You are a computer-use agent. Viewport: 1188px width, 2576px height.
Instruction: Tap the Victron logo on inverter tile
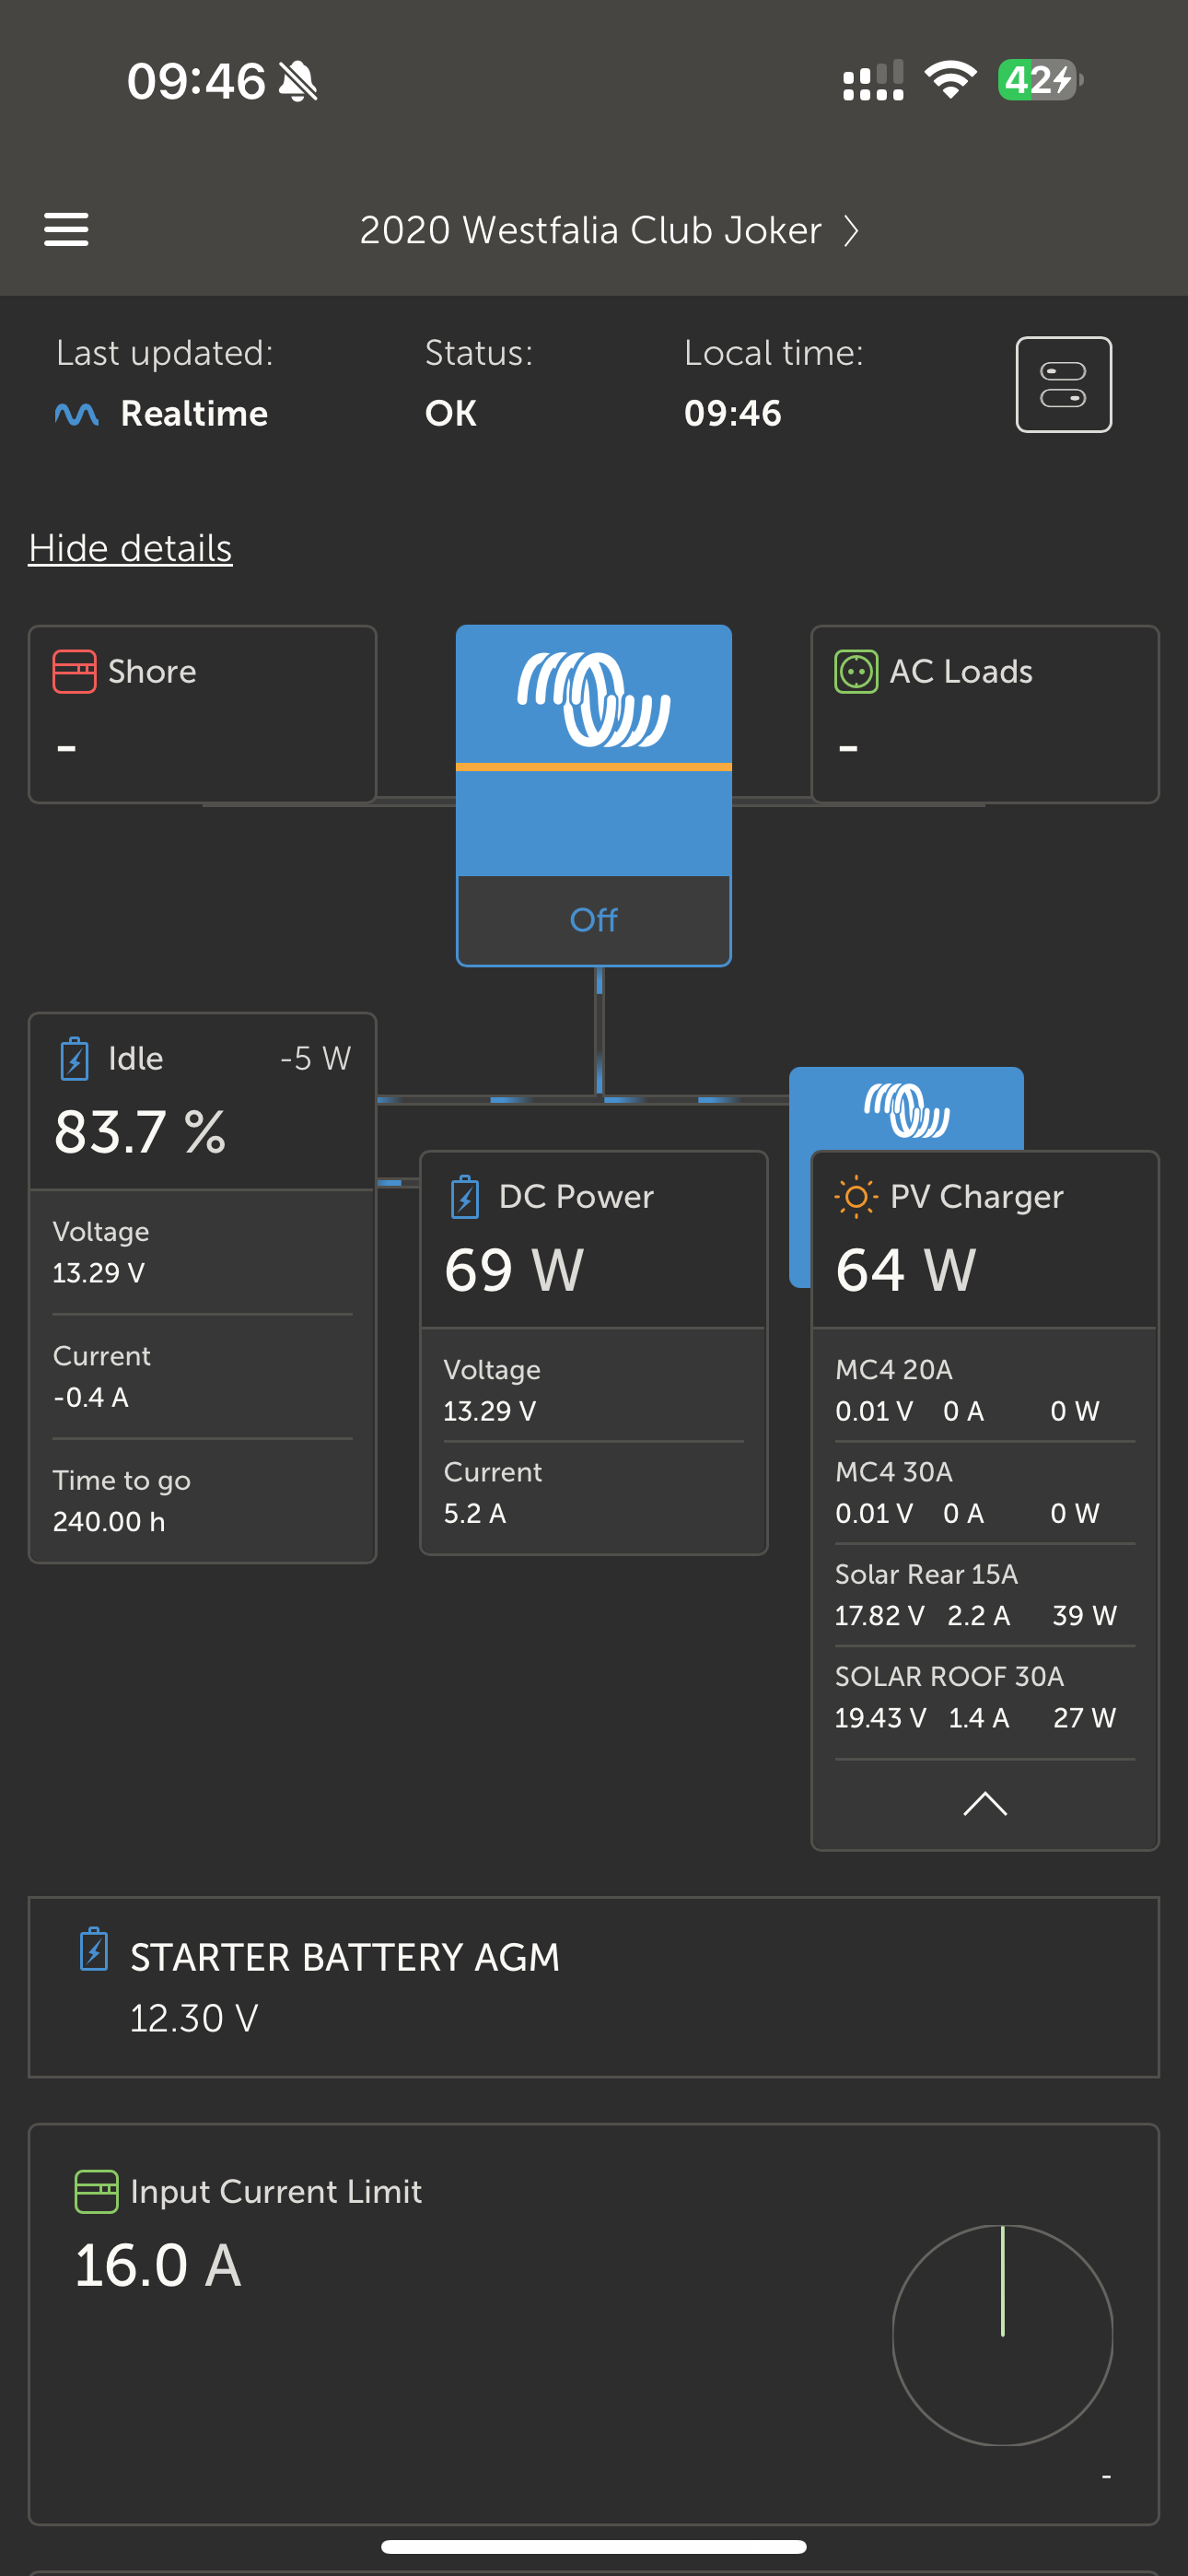coord(593,699)
